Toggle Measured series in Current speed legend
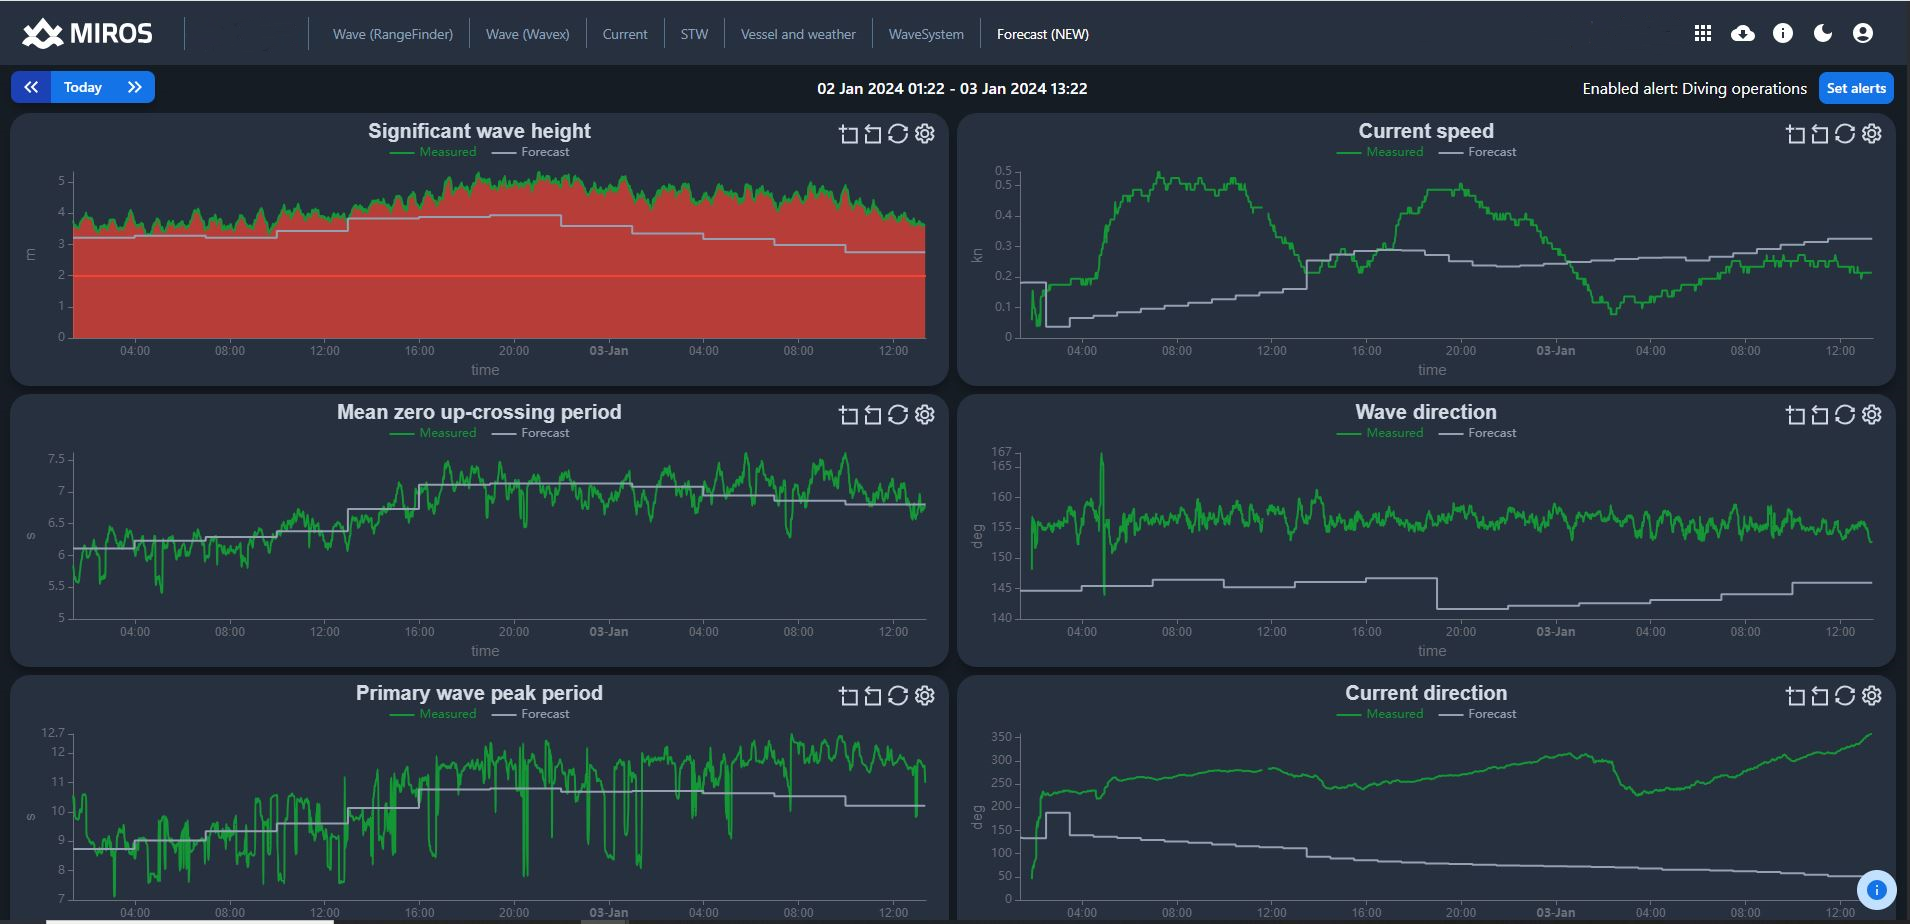 (1381, 152)
